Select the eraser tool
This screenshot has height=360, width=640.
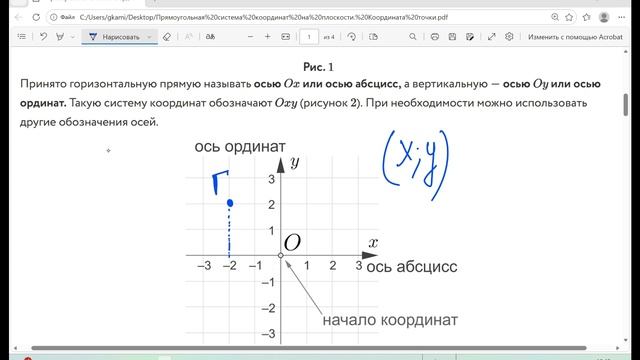click(167, 37)
